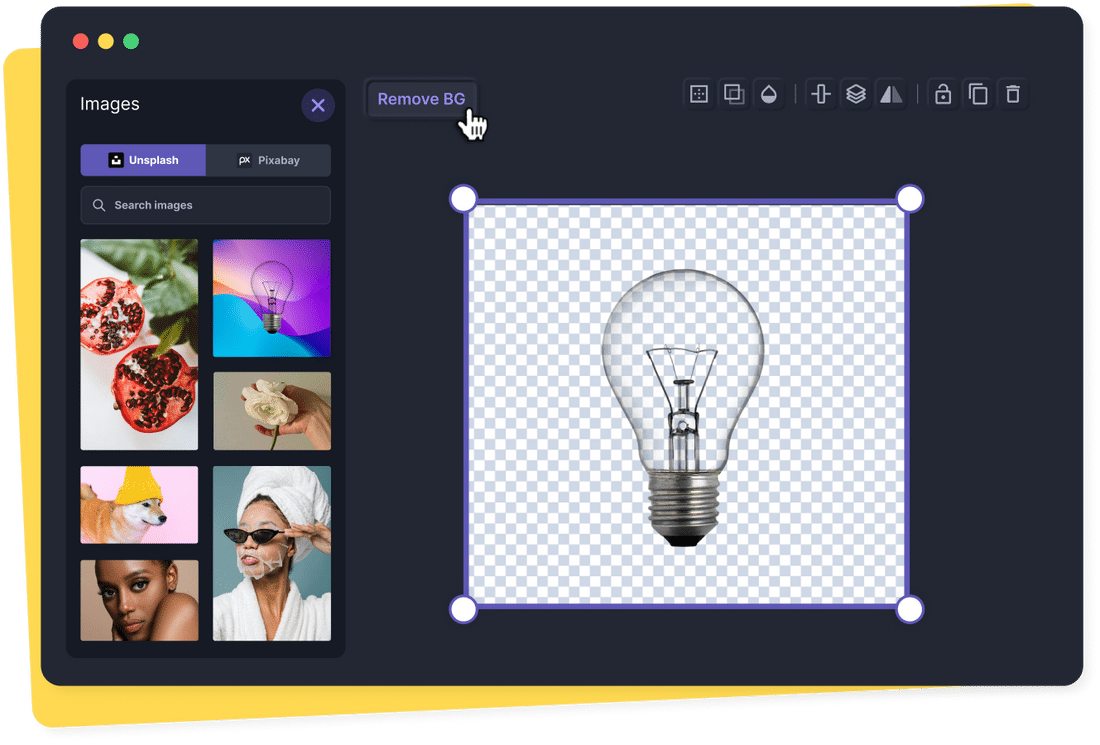
Task: Click the top-left resize handle of the image
Action: pyautogui.click(x=463, y=199)
